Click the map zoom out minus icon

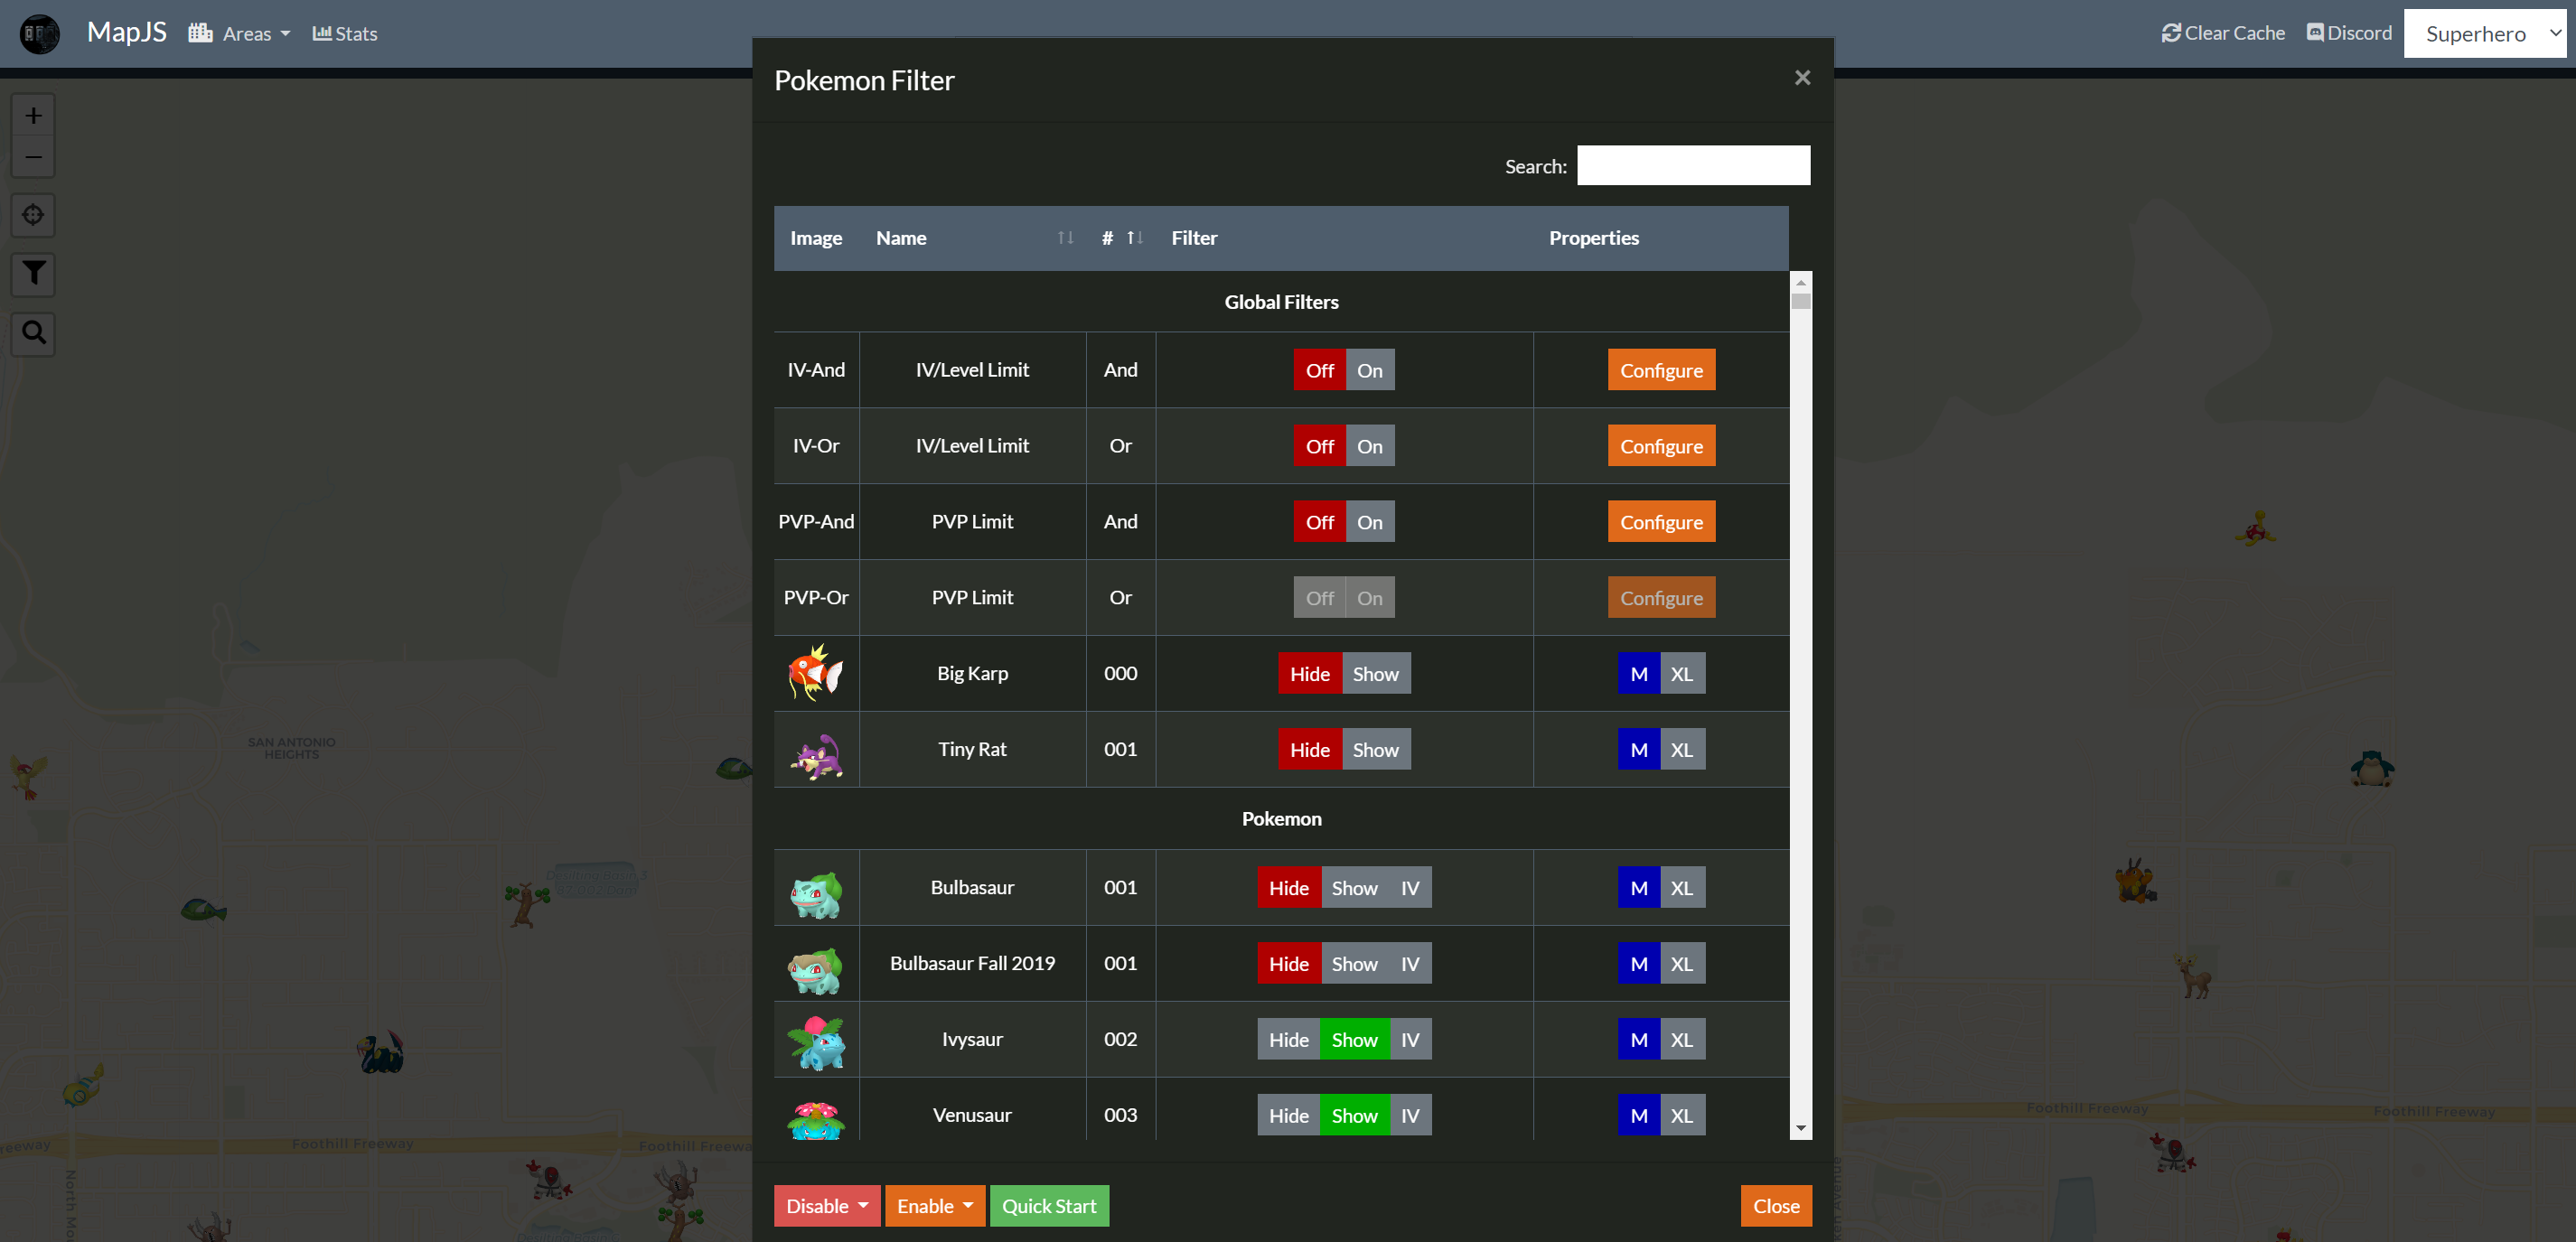coord(33,157)
